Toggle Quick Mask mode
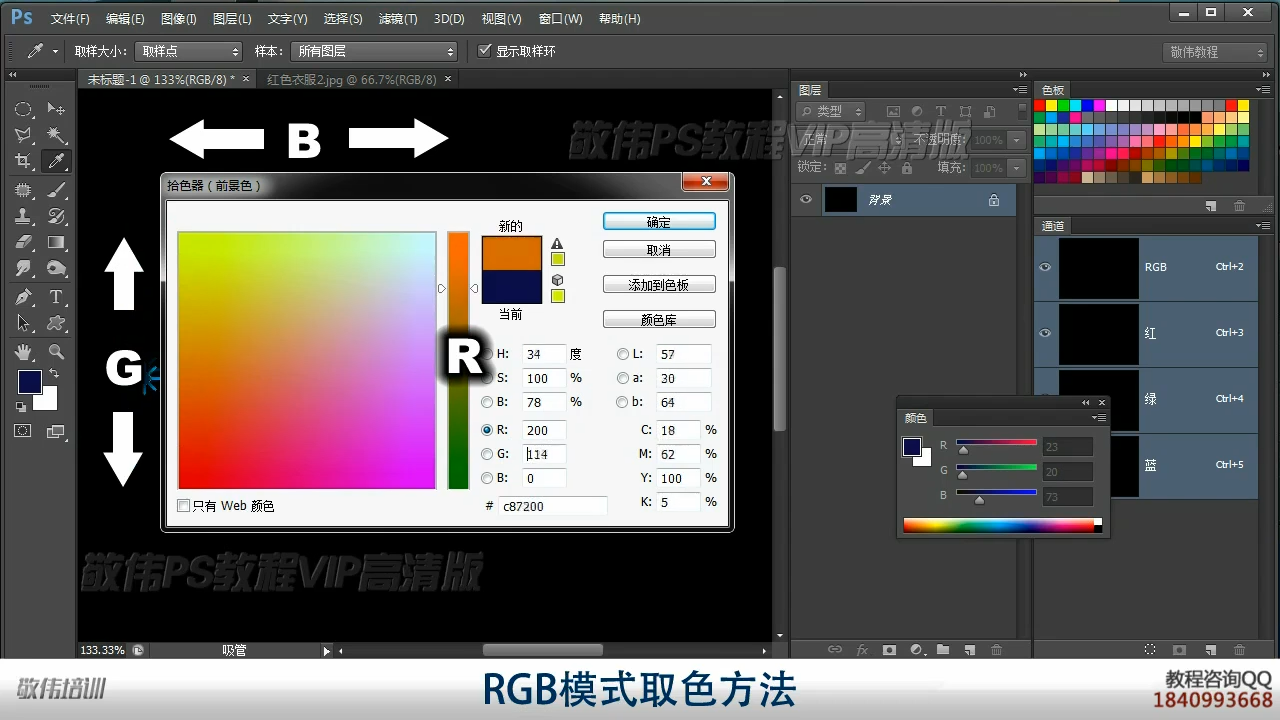The width and height of the screenshot is (1280, 720). coord(23,431)
